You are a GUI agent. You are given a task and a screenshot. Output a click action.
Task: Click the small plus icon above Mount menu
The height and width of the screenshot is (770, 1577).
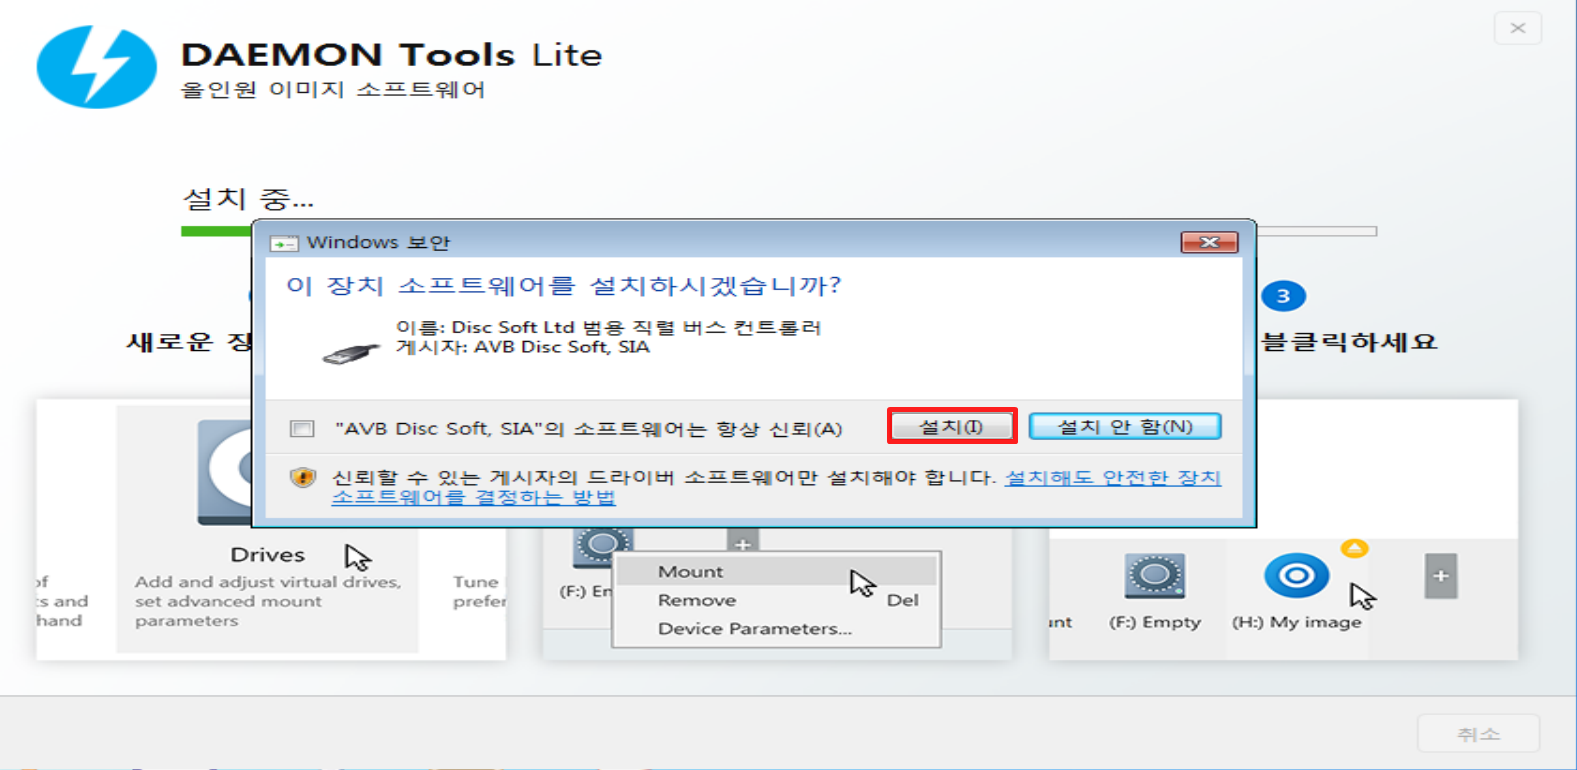click(x=743, y=544)
